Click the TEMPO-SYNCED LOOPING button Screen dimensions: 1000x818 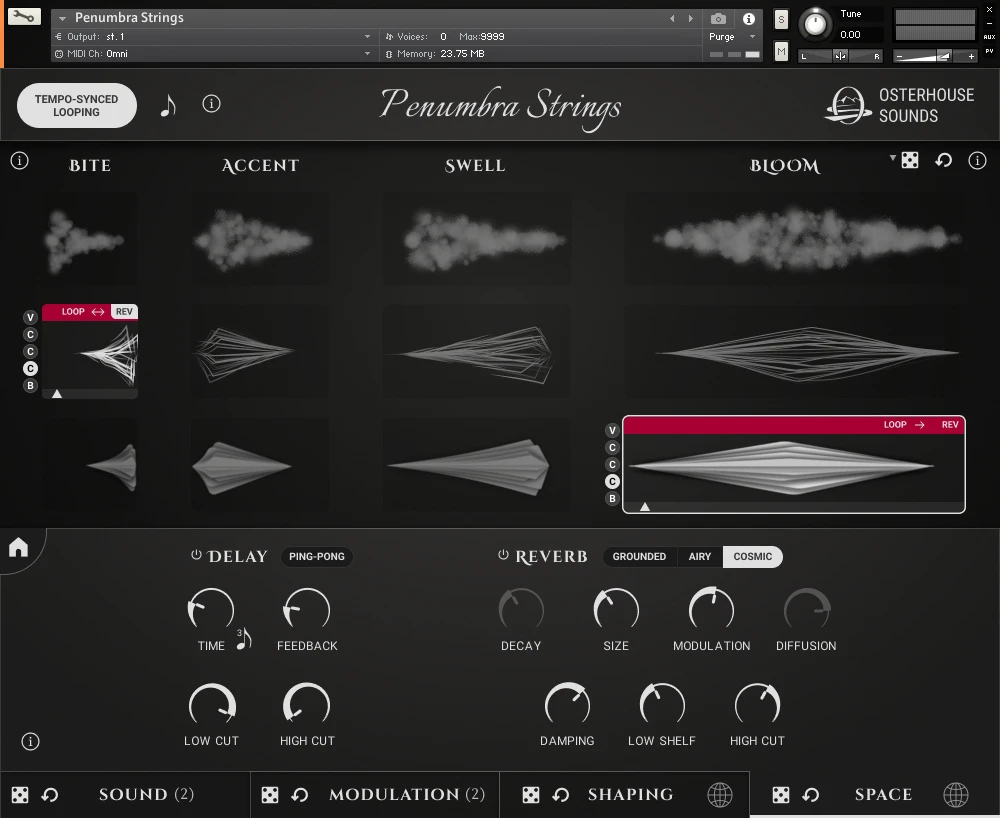(x=77, y=106)
